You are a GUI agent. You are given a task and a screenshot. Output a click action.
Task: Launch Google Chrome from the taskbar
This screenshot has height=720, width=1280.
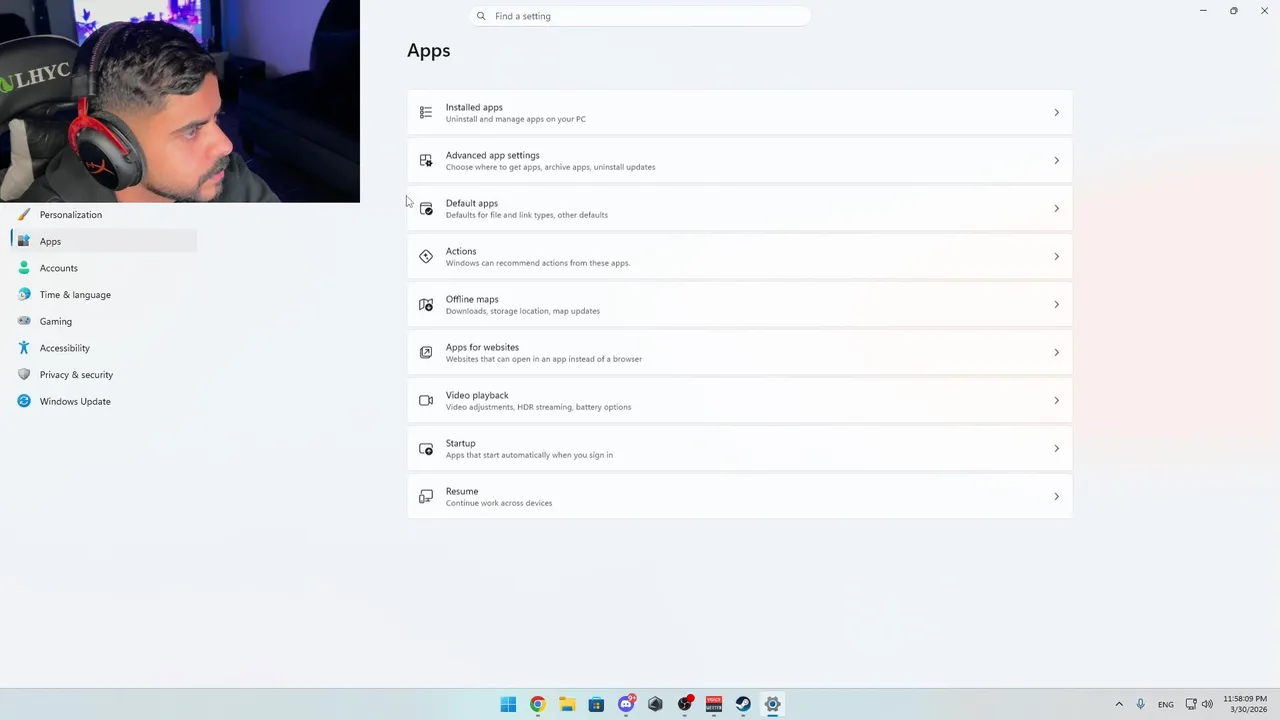537,704
